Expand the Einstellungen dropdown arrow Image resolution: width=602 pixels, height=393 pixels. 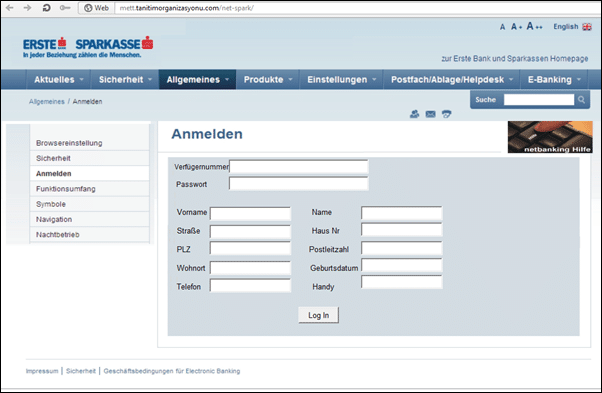374,79
